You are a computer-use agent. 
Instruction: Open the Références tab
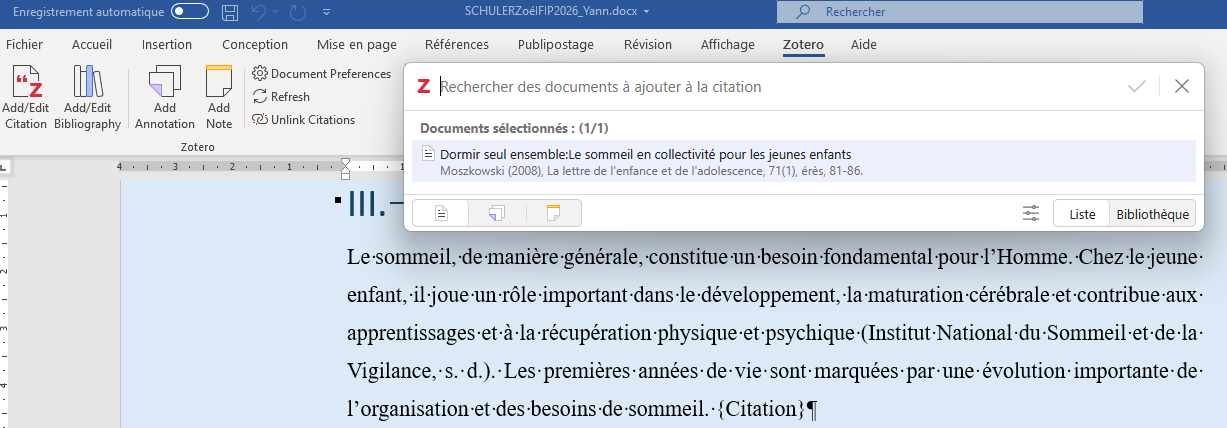[x=457, y=44]
